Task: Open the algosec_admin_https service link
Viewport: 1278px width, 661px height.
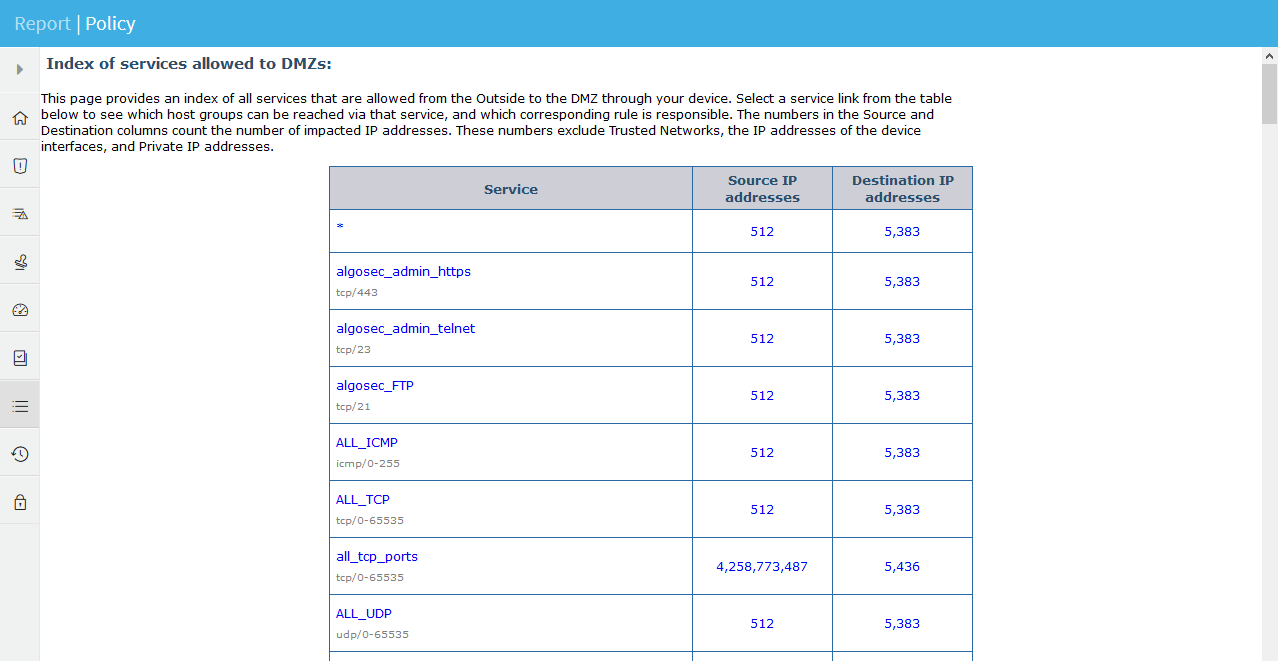Action: tap(403, 271)
